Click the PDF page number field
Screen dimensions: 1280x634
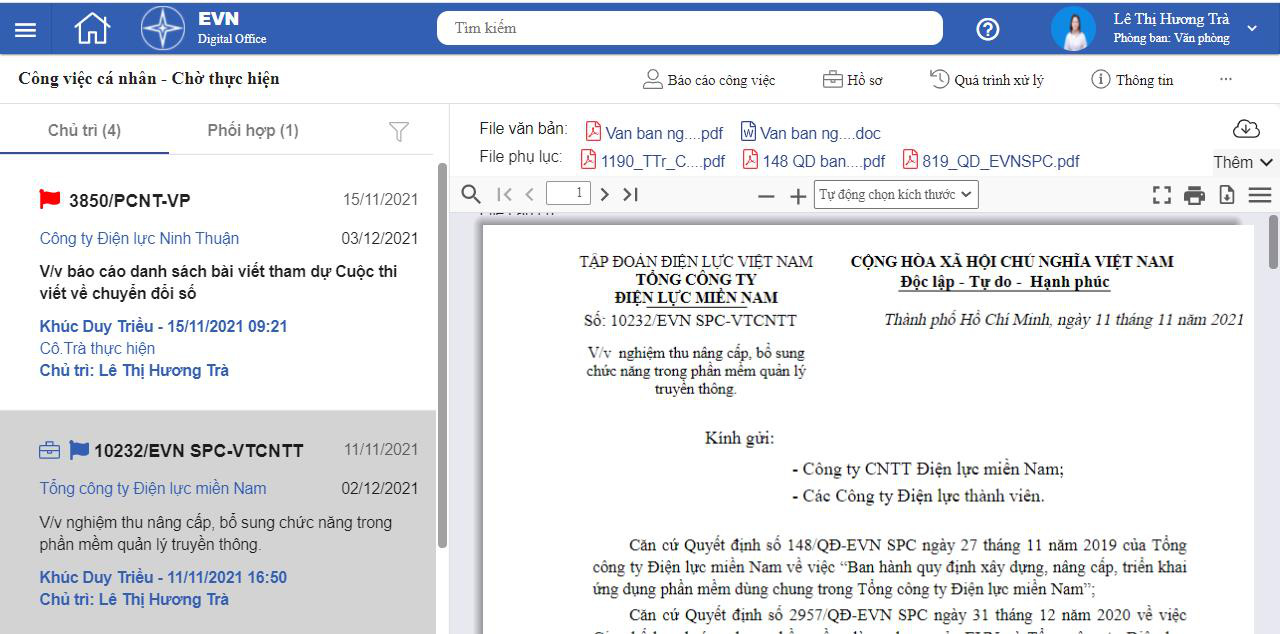(x=568, y=193)
